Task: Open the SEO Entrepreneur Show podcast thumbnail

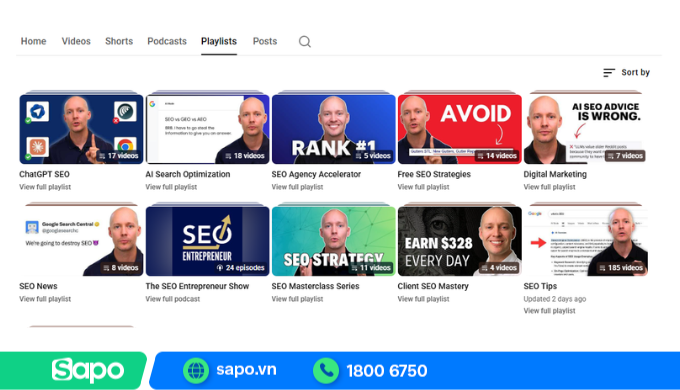Action: click(207, 241)
